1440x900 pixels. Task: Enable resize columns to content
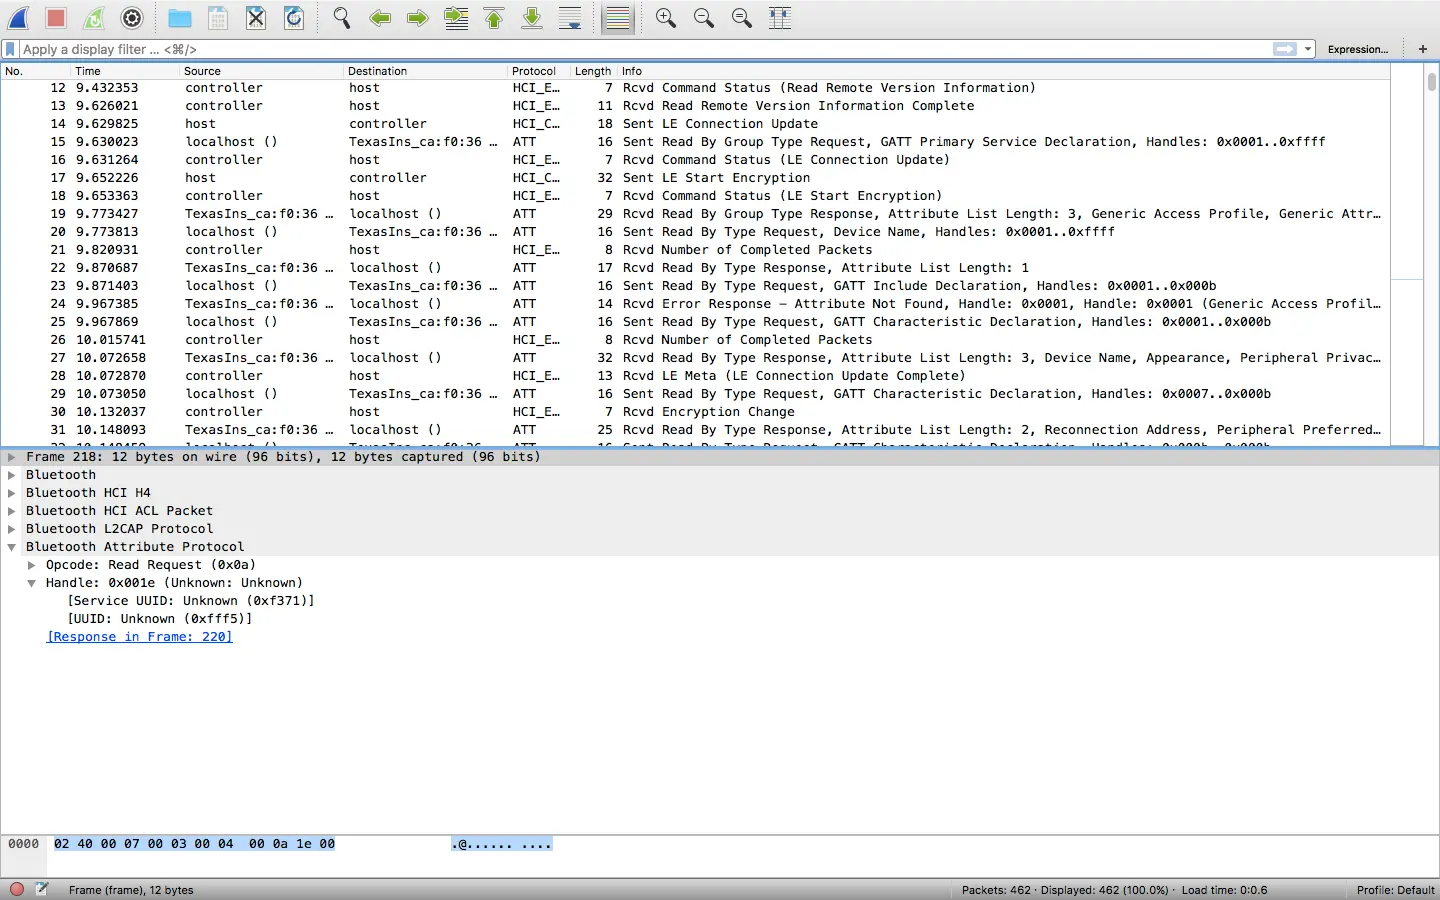click(780, 18)
